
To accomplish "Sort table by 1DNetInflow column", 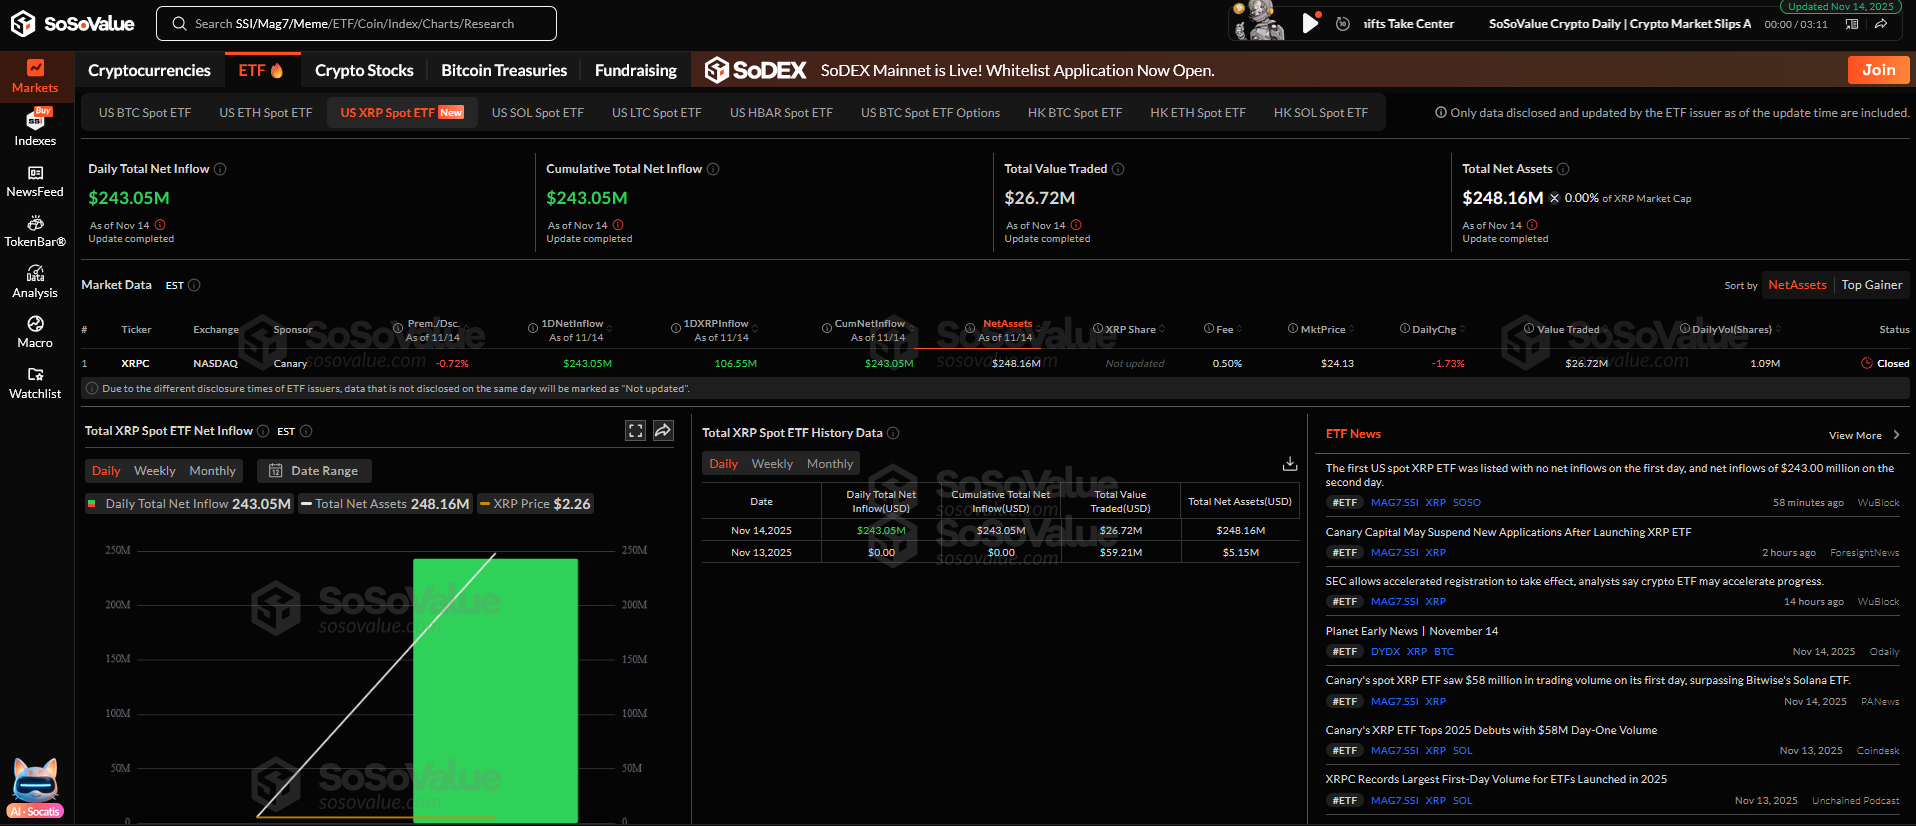I will [x=571, y=330].
